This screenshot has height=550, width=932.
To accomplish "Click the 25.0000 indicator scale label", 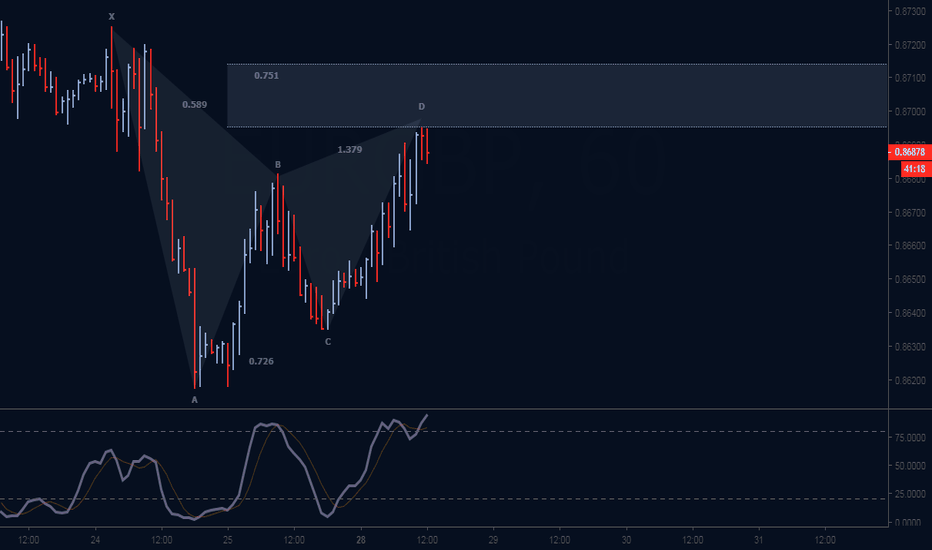I will pyautogui.click(x=910, y=494).
